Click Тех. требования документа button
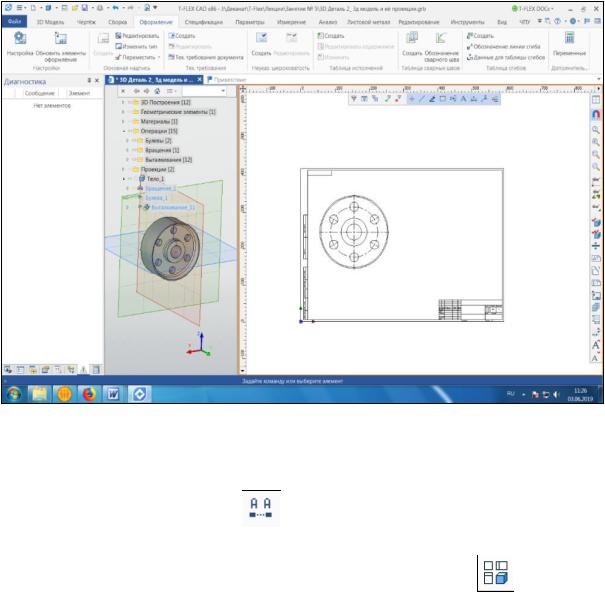605x593 pixels. click(x=206, y=57)
